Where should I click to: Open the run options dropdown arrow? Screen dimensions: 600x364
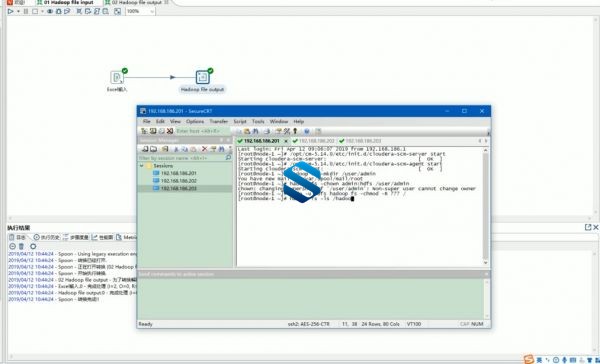pos(18,11)
